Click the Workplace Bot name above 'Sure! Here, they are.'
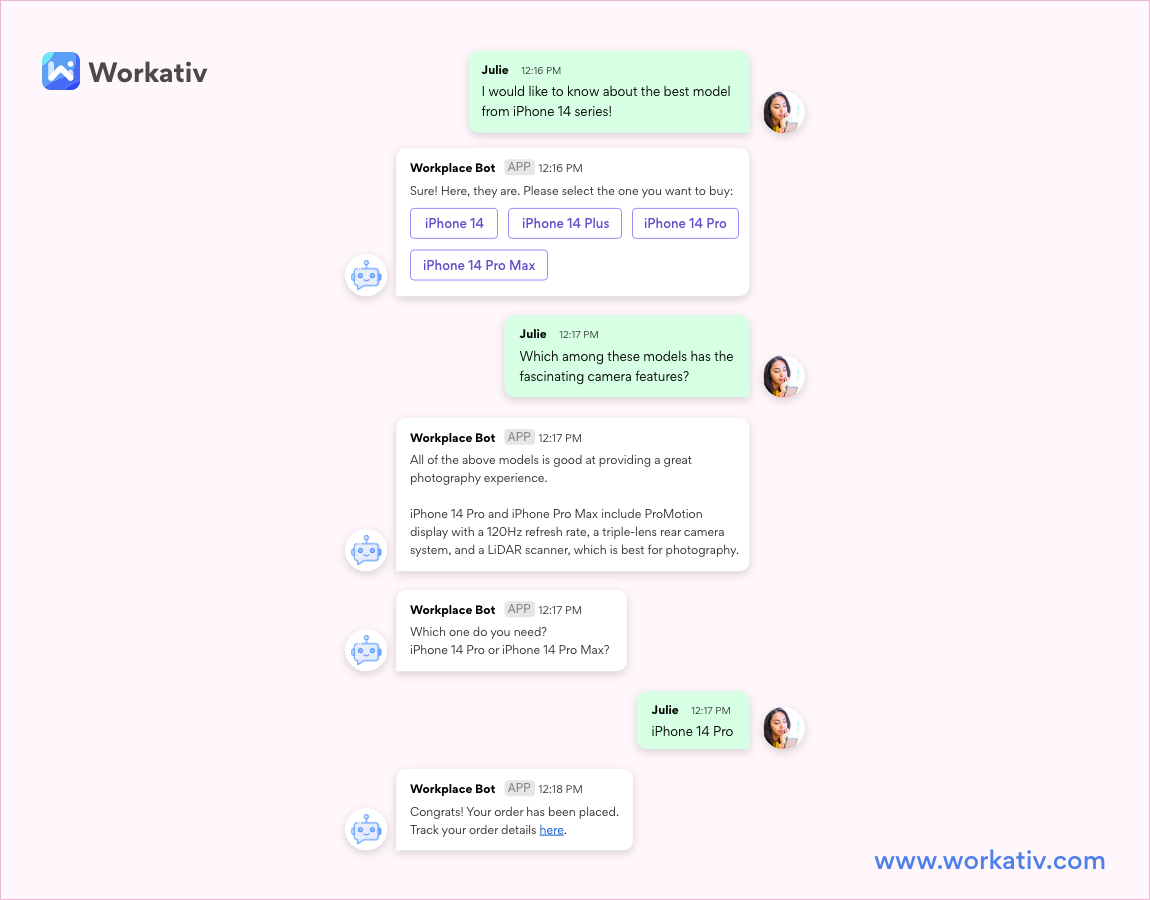Image resolution: width=1150 pixels, height=900 pixels. coord(453,168)
